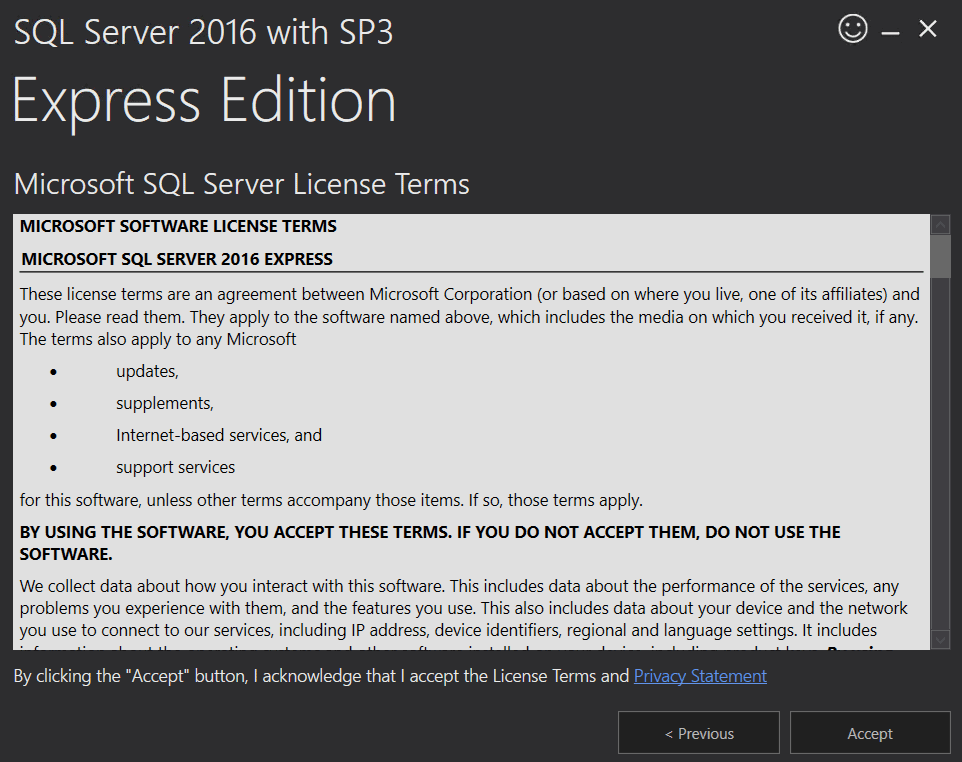Go back using the Previous button
Screen dimensions: 962x762
coord(698,733)
